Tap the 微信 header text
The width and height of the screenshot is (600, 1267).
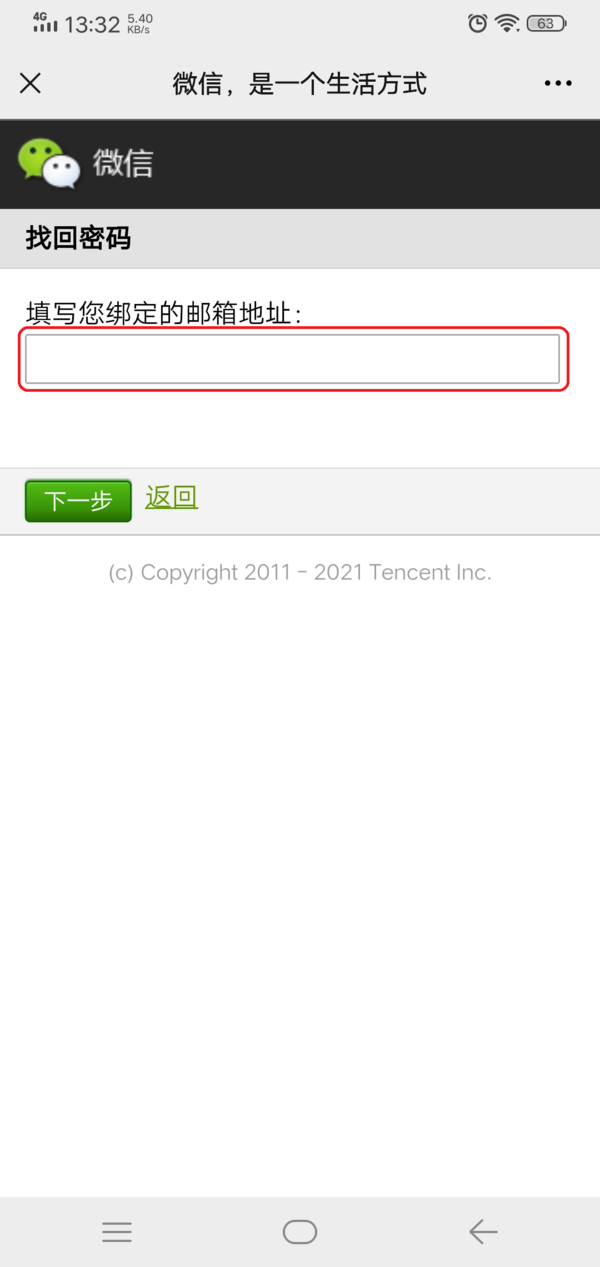[123, 163]
